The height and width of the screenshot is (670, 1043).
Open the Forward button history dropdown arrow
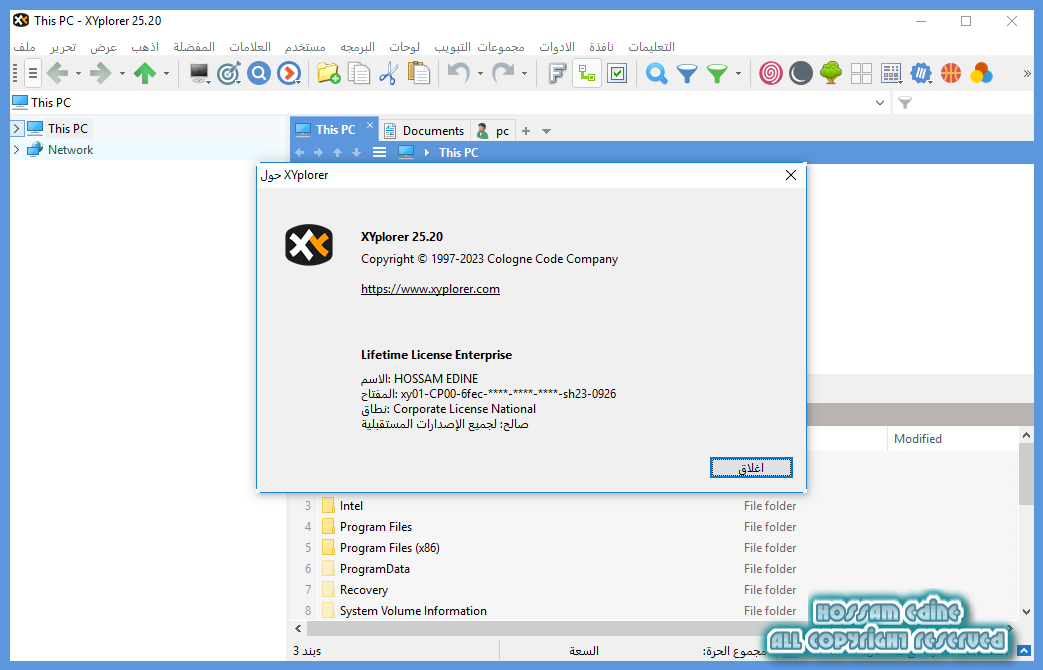pos(122,74)
